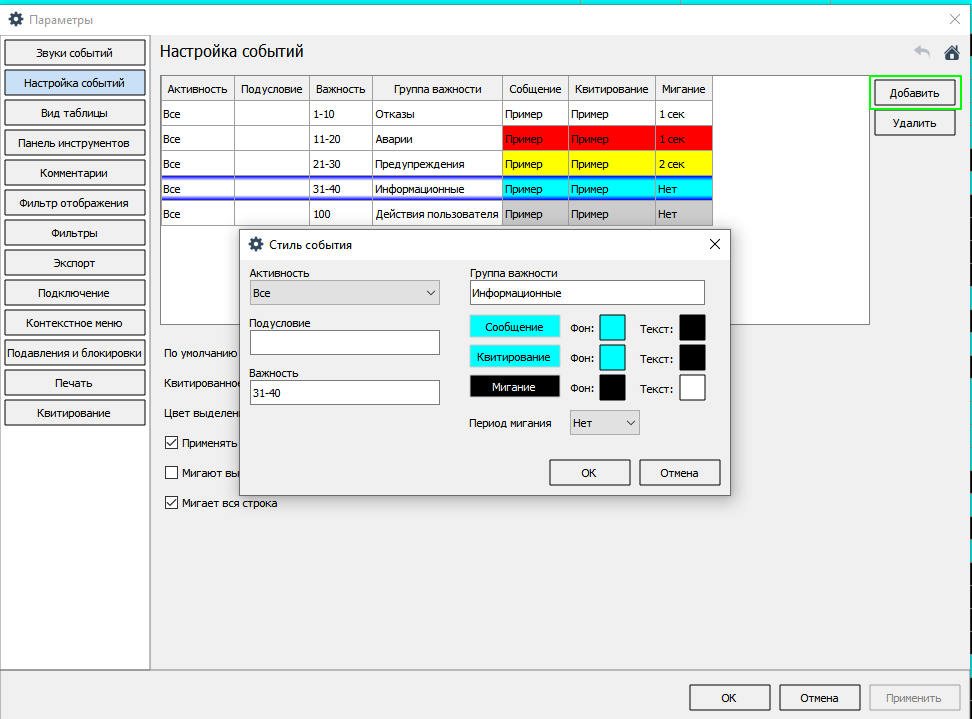Screen dimensions: 972x719
Task: Click the home icon in the settings header
Action: tap(951, 52)
